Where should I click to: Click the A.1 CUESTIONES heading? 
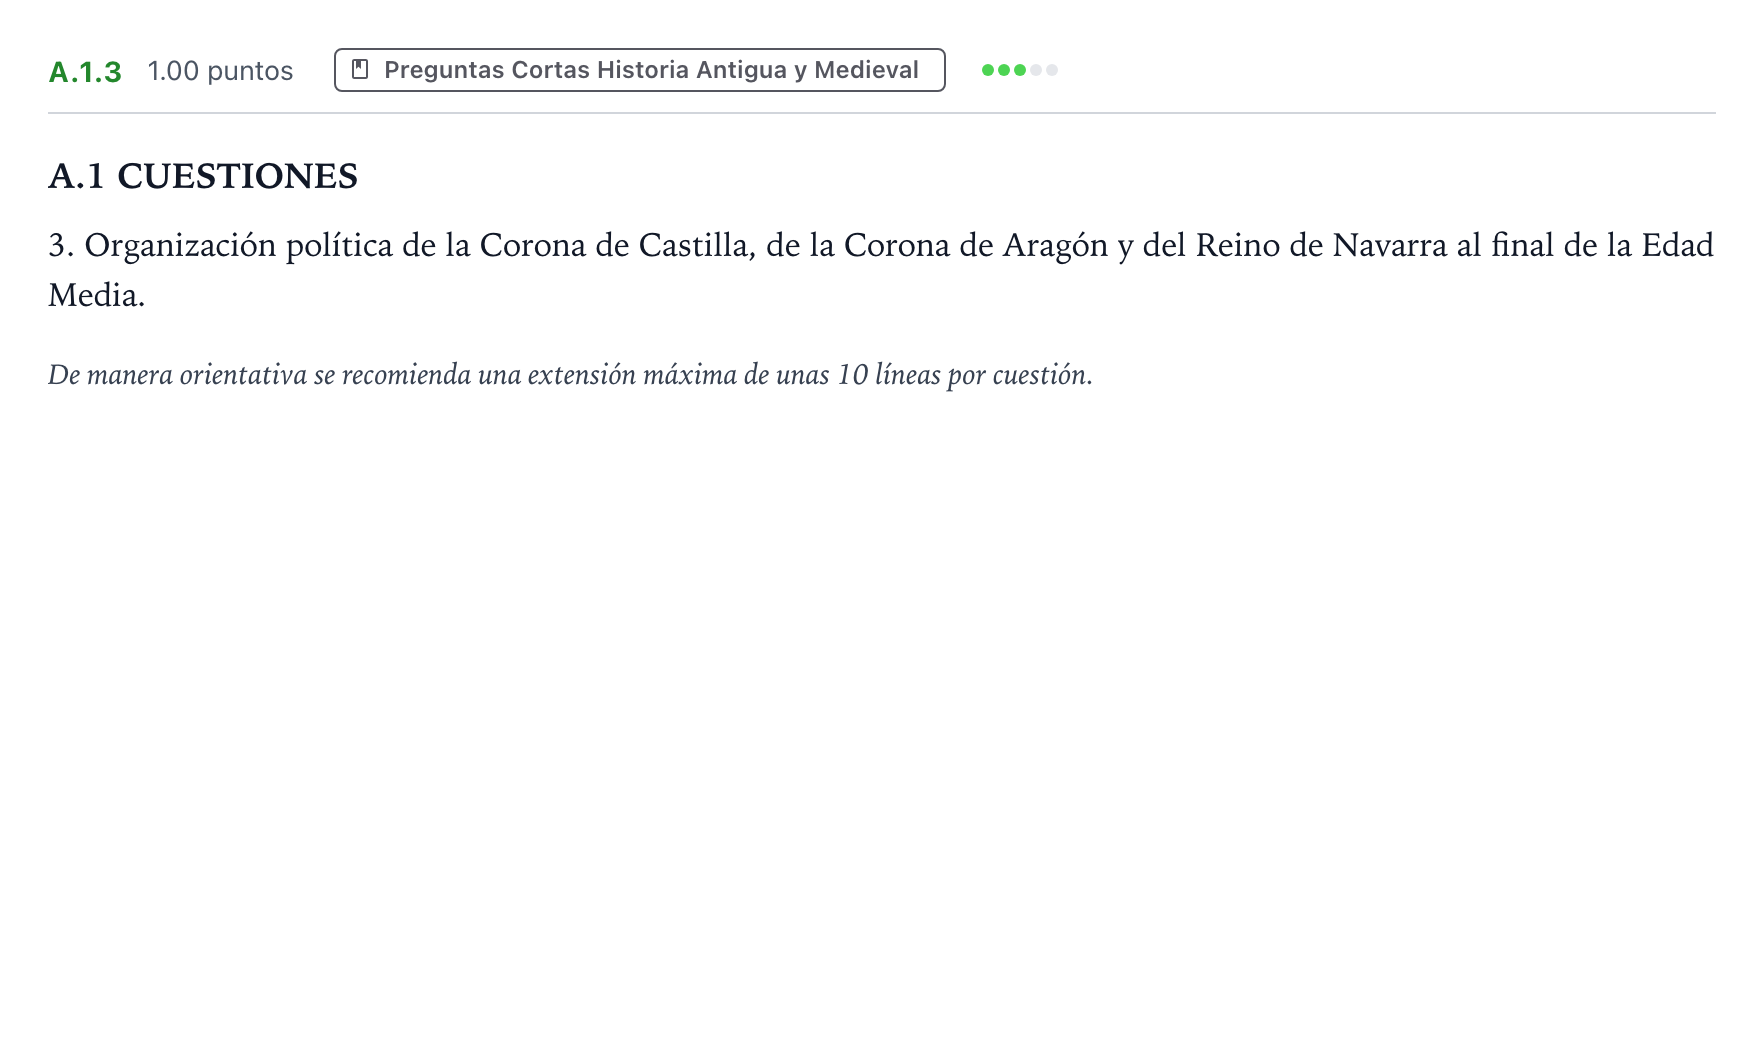tap(203, 176)
